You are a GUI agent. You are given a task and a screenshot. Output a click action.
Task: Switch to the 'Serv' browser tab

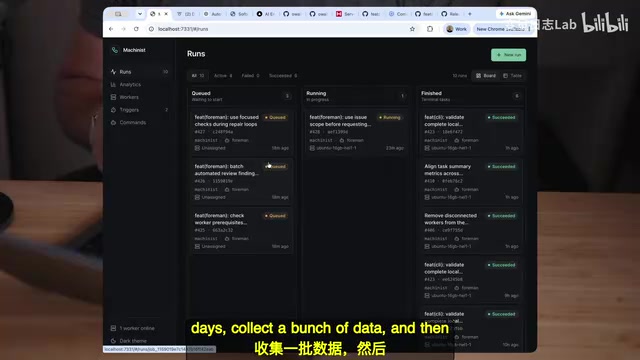click(345, 14)
